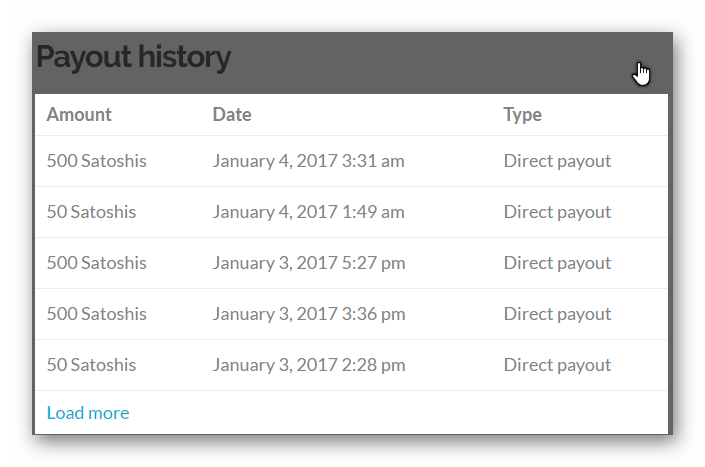Click Direct payout in the 2:28 pm row
This screenshot has width=705, height=467.
pos(557,365)
